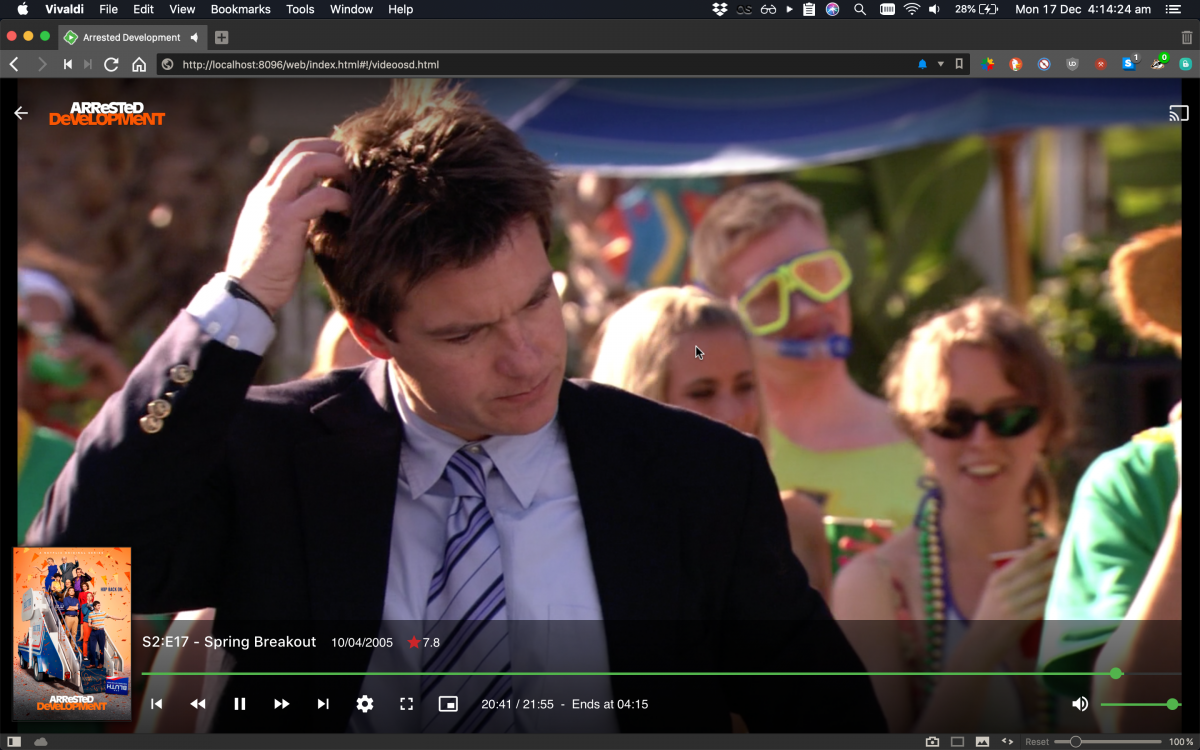Click the 7.8 star rating

423,642
